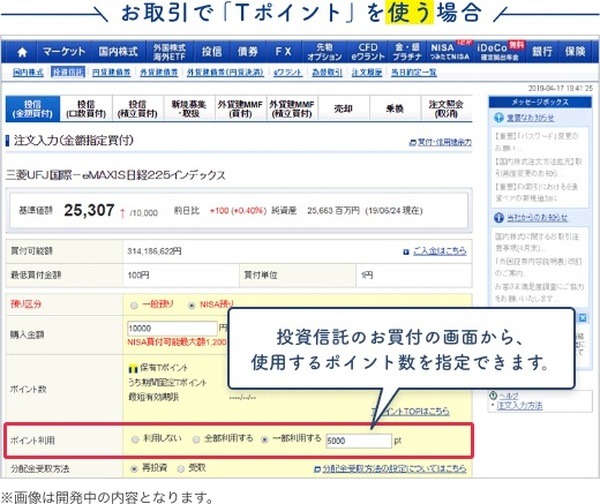Click the ご入金はこちら link
Screen dimensions: 600x504
click(440, 251)
